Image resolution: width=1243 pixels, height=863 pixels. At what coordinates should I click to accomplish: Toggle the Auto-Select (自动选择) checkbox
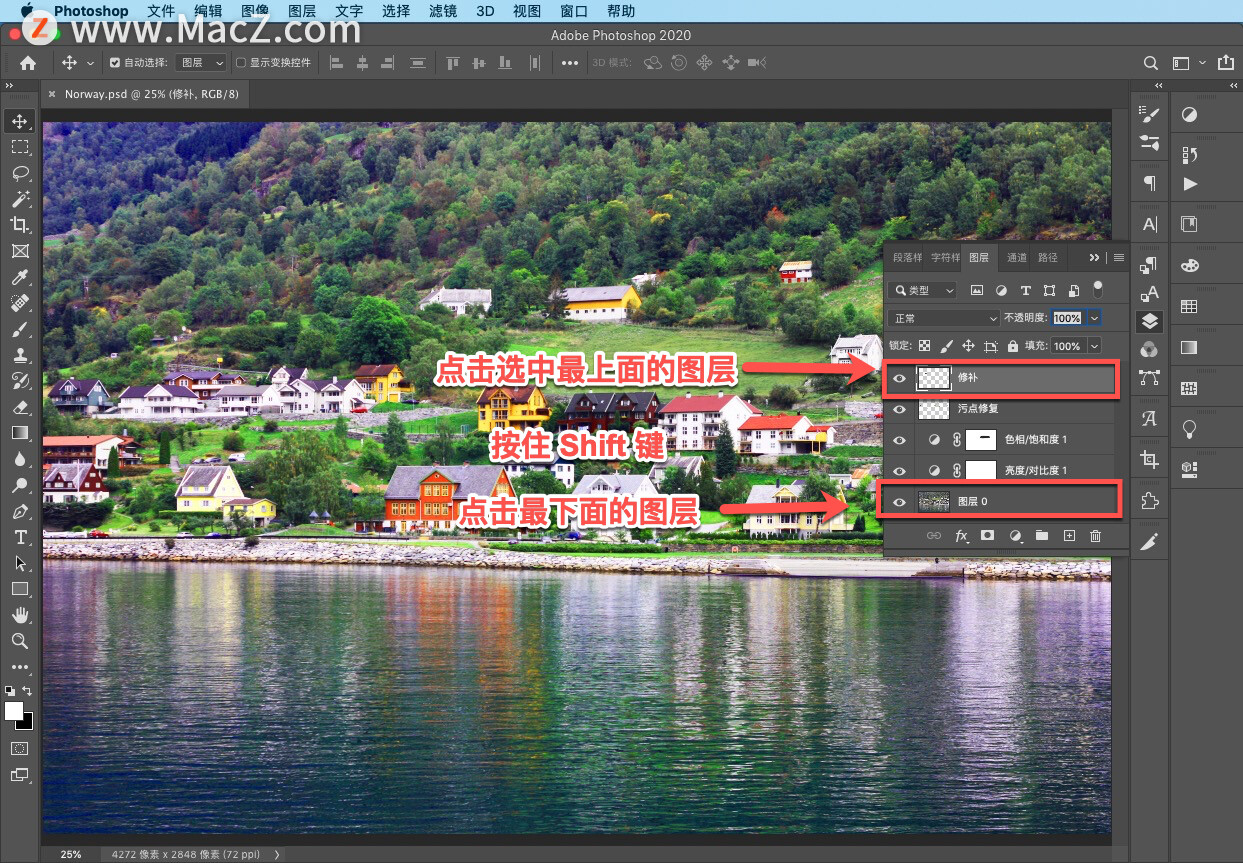click(x=115, y=62)
